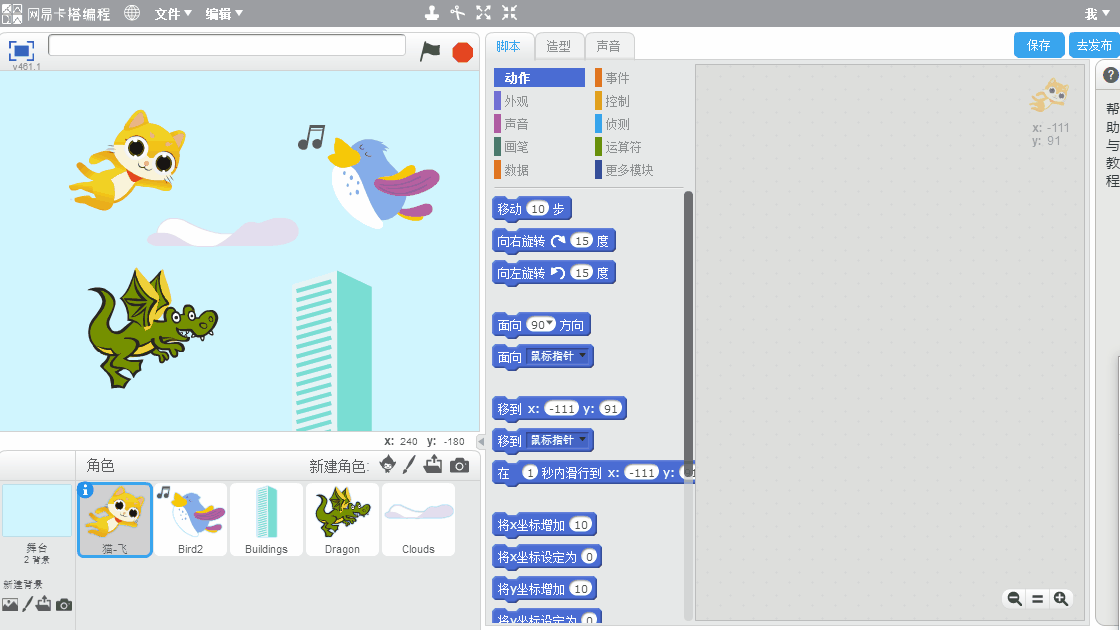The image size is (1120, 630).
Task: Select the 控制 block category
Action: [x=638, y=101]
